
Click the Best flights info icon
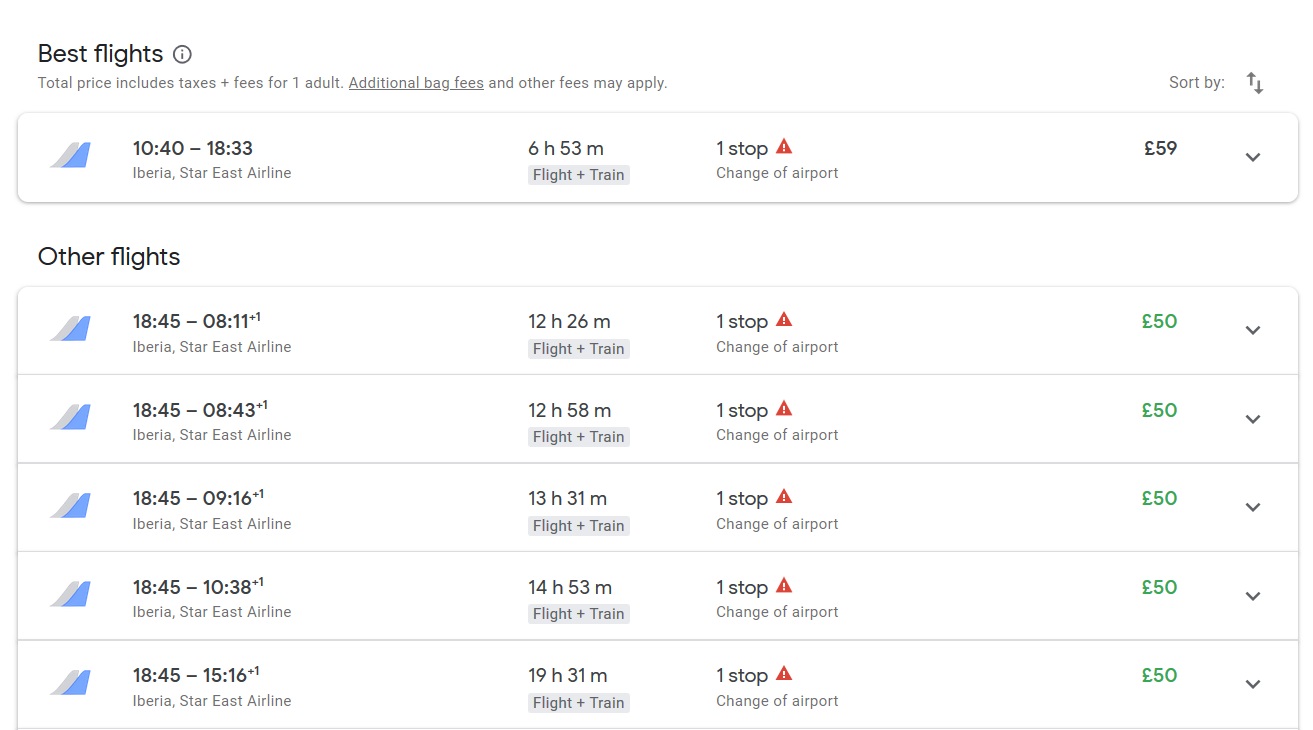(x=182, y=54)
